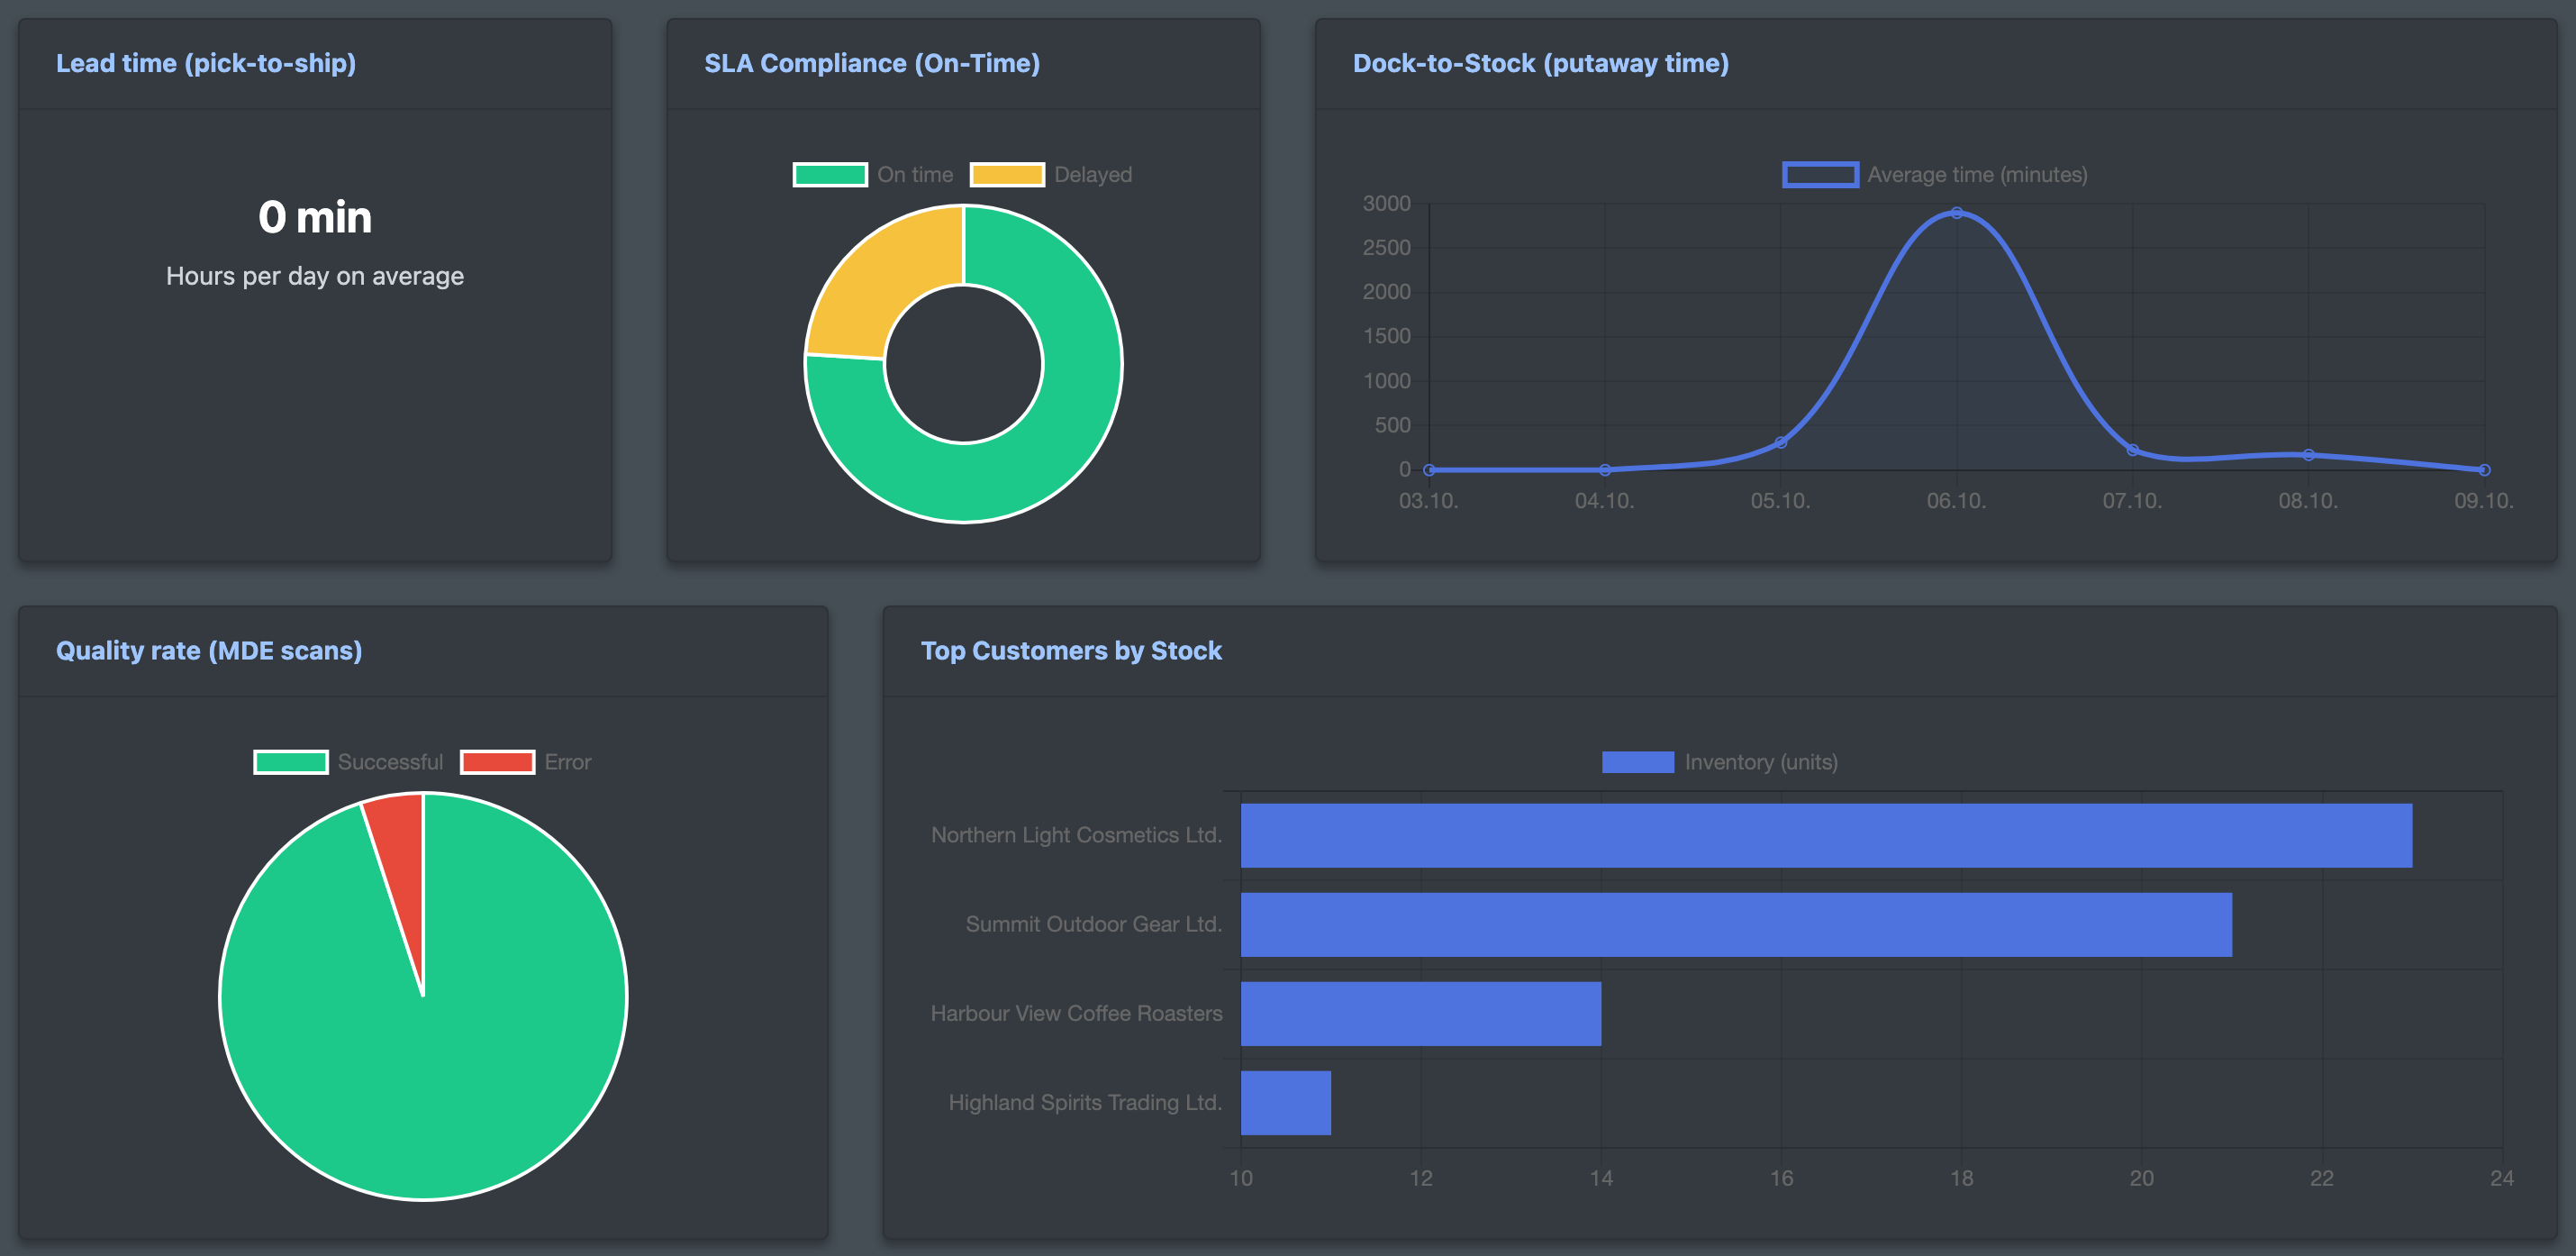Click Hours per day on average text
Image resolution: width=2576 pixels, height=1256 pixels.
coord(315,276)
